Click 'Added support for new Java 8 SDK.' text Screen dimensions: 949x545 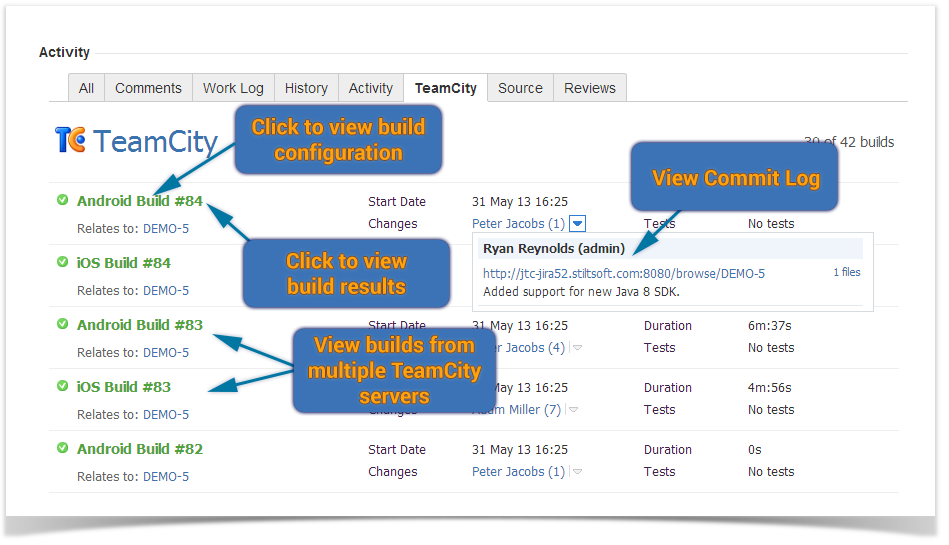pos(581,292)
